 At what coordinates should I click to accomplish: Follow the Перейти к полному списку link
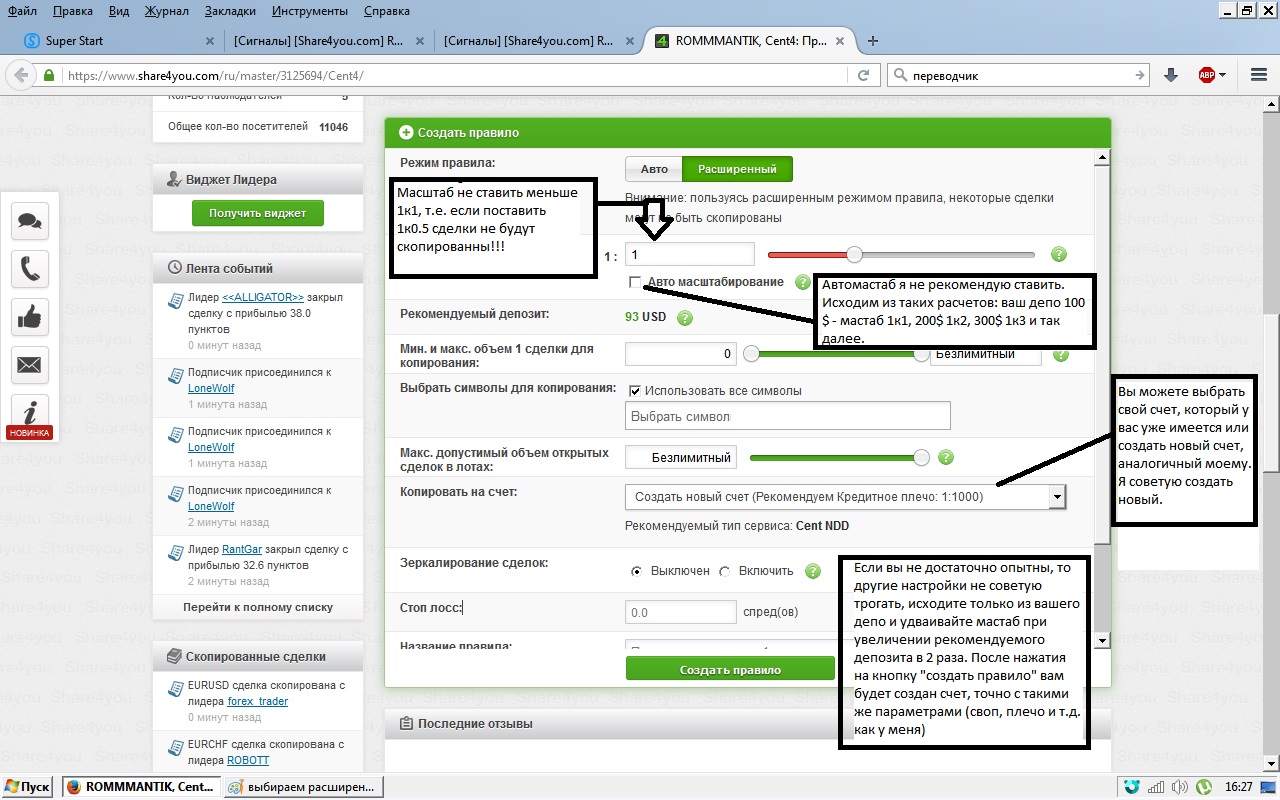(258, 607)
